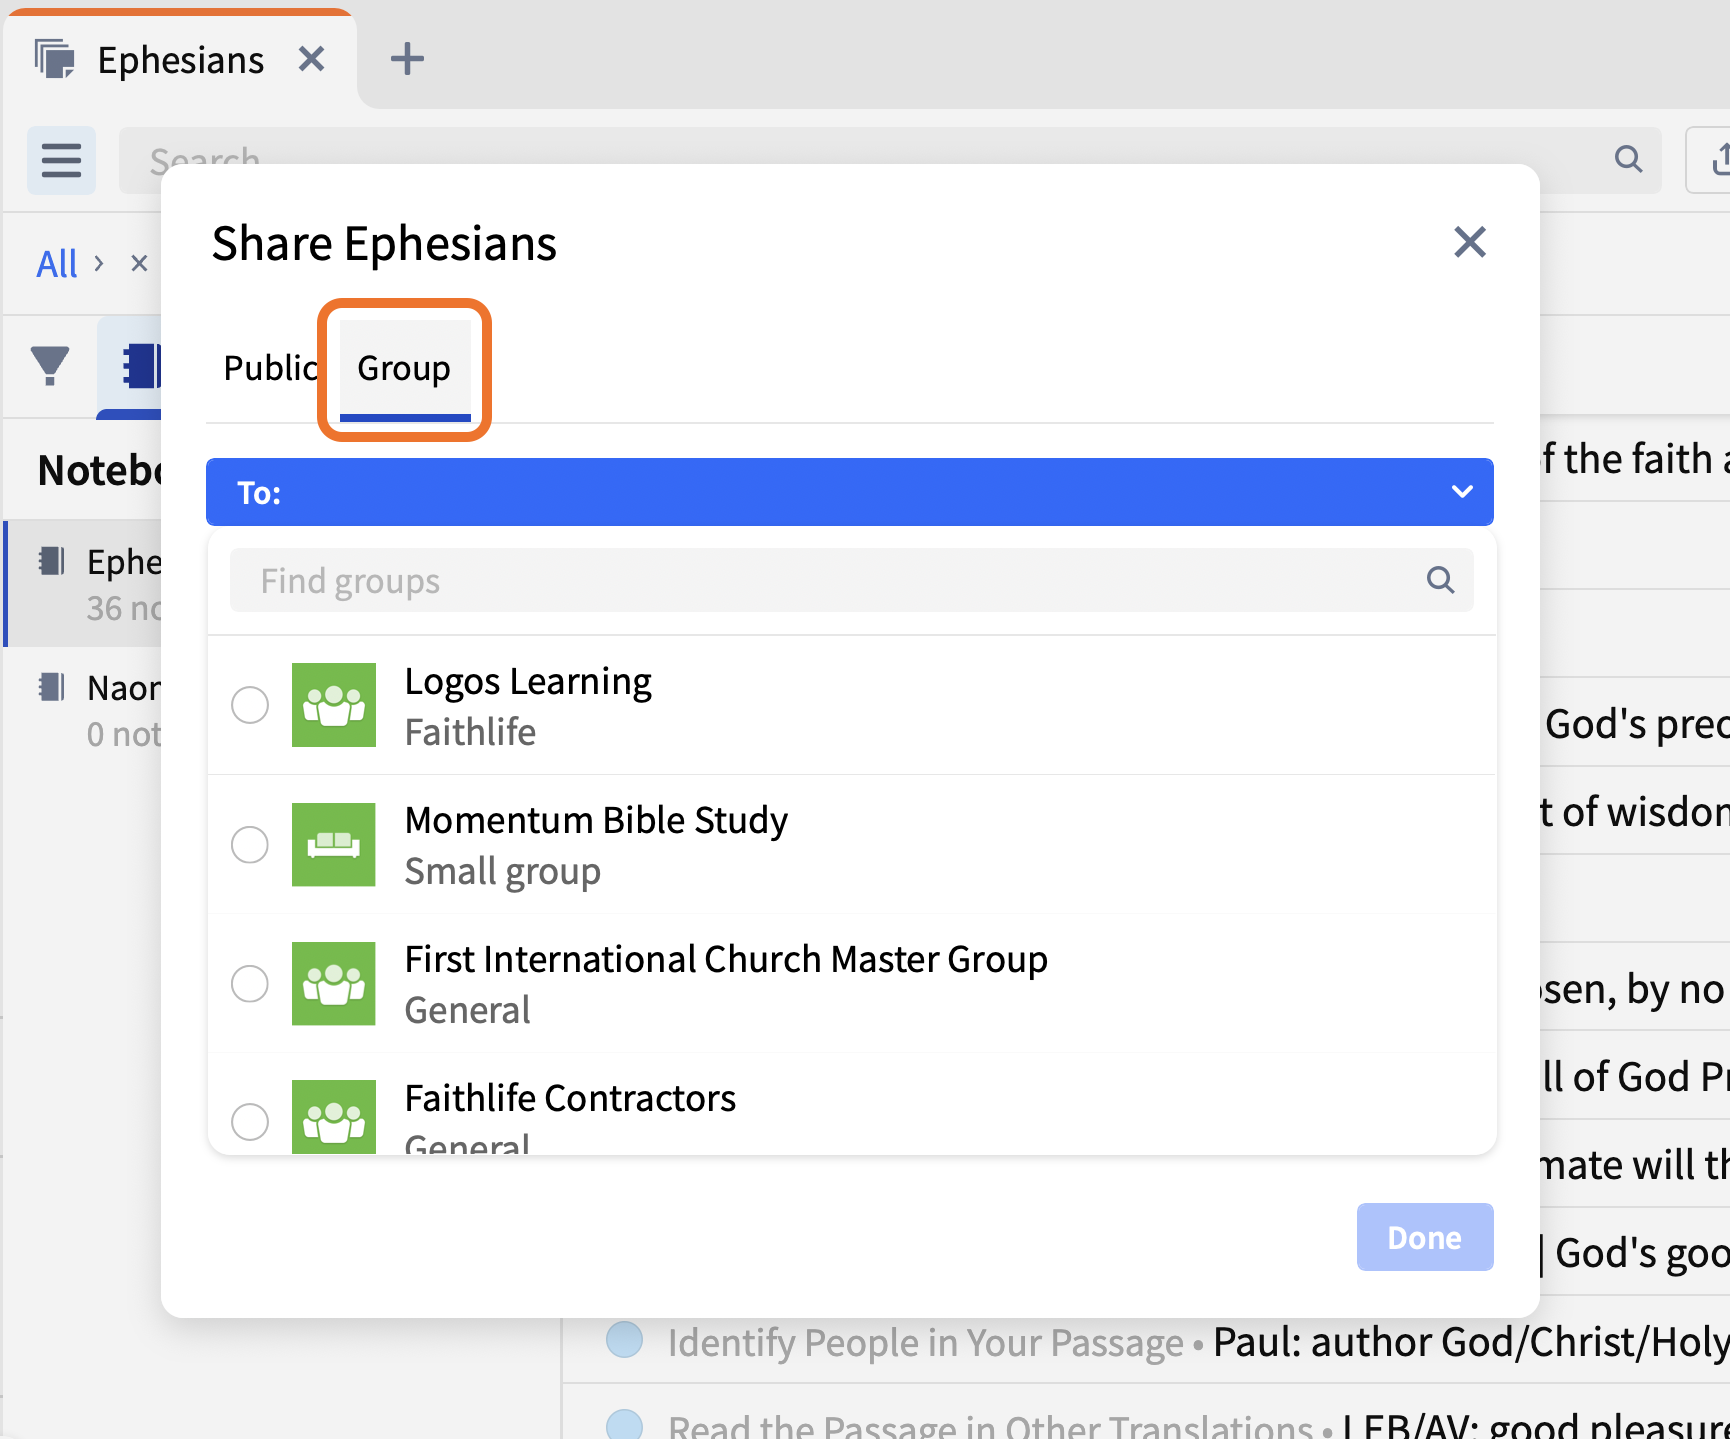This screenshot has width=1730, height=1439.
Task: Click the Ephesians tab panel icon
Action: tap(55, 59)
